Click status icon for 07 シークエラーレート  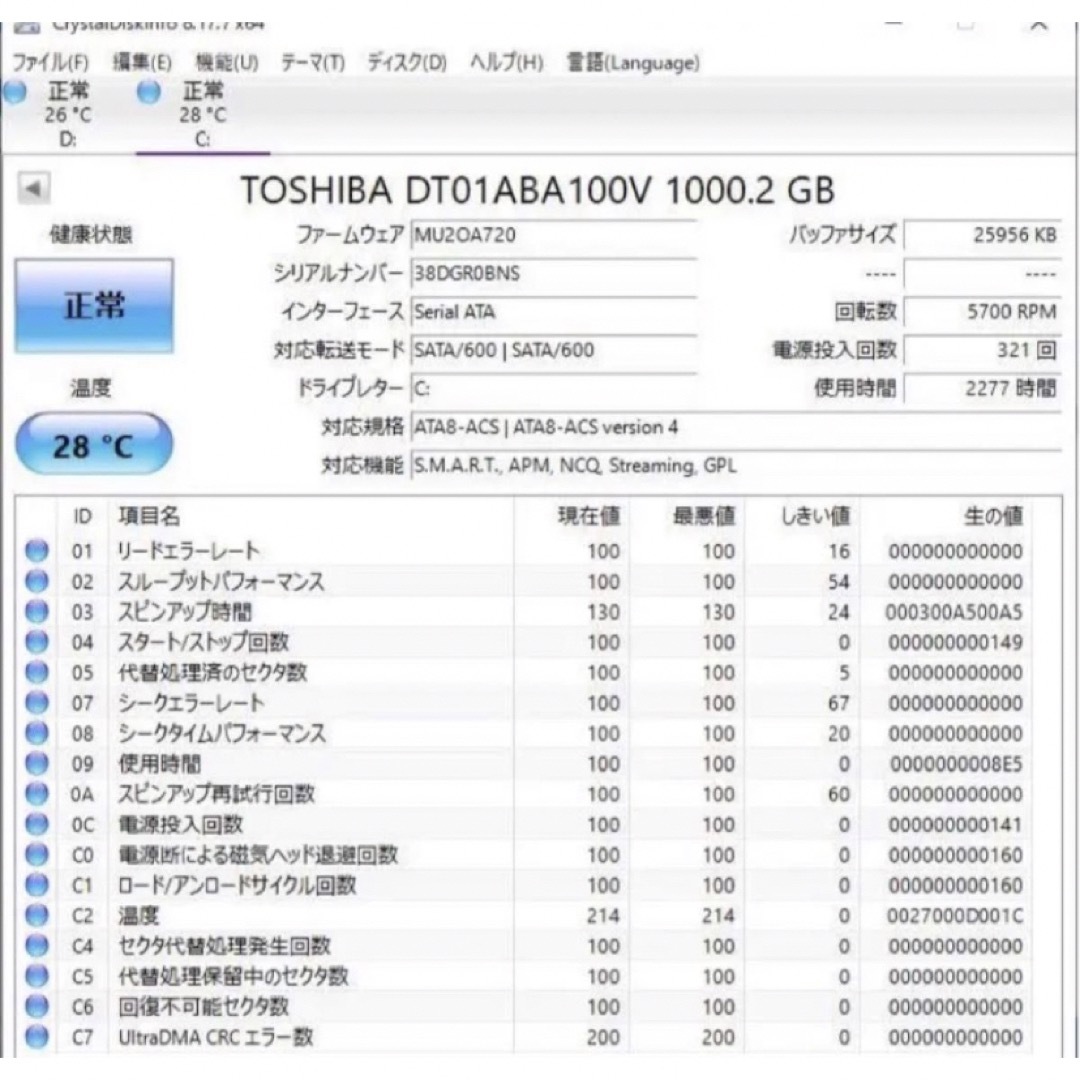tap(37, 703)
